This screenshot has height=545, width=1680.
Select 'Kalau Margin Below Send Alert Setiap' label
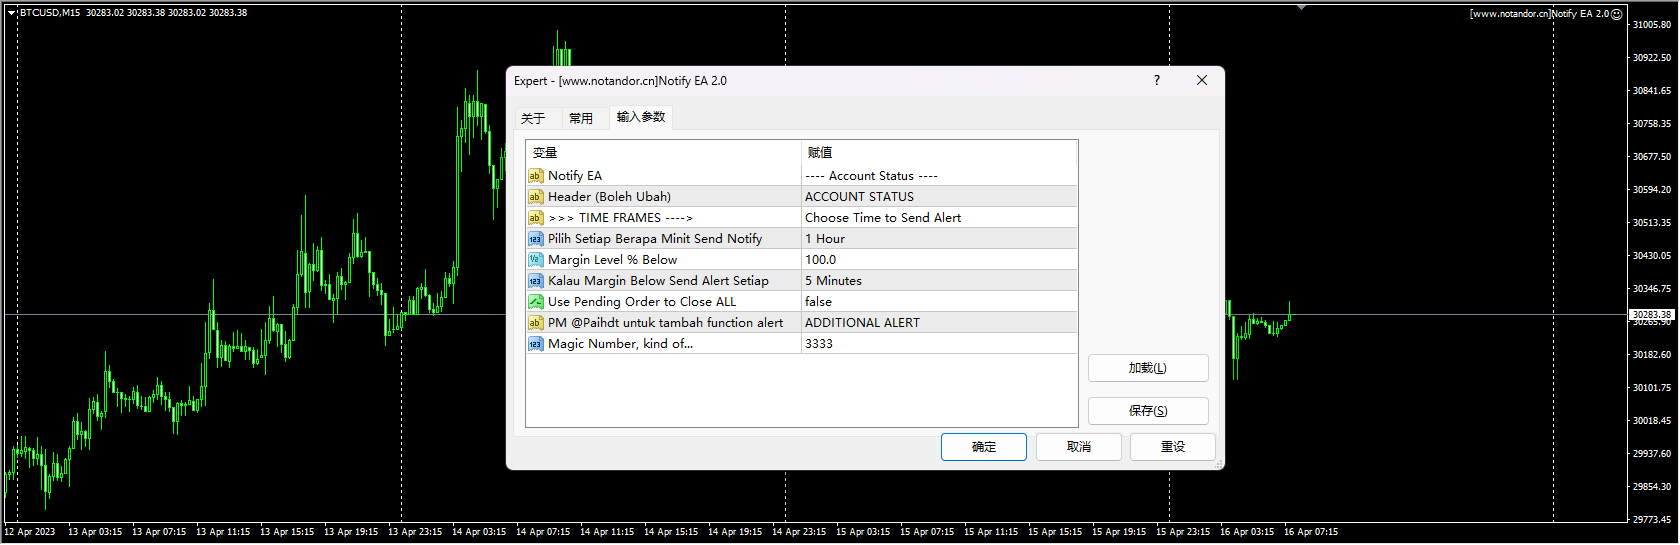(658, 281)
